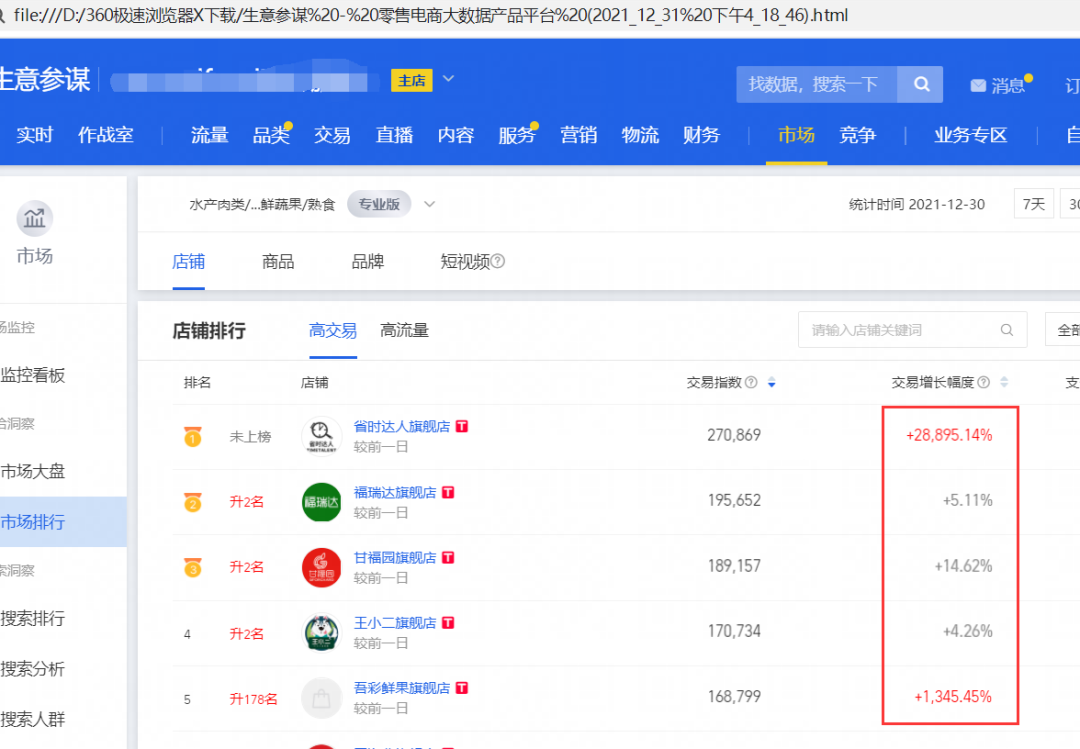Open the 财务 menu
Screen dimensions: 1080x749
(701, 135)
